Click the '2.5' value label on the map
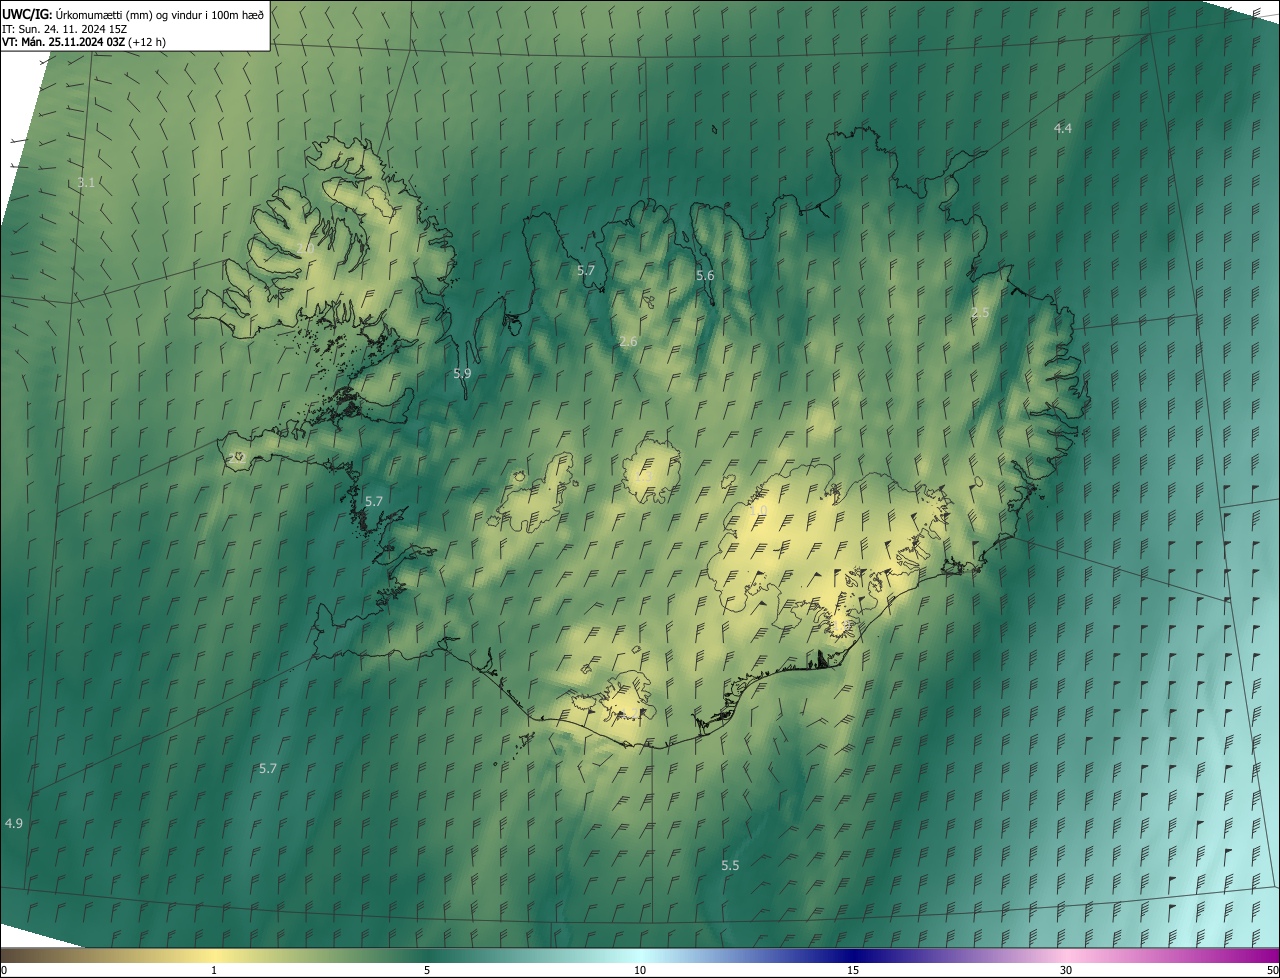Image resolution: width=1280 pixels, height=978 pixels. [x=980, y=313]
